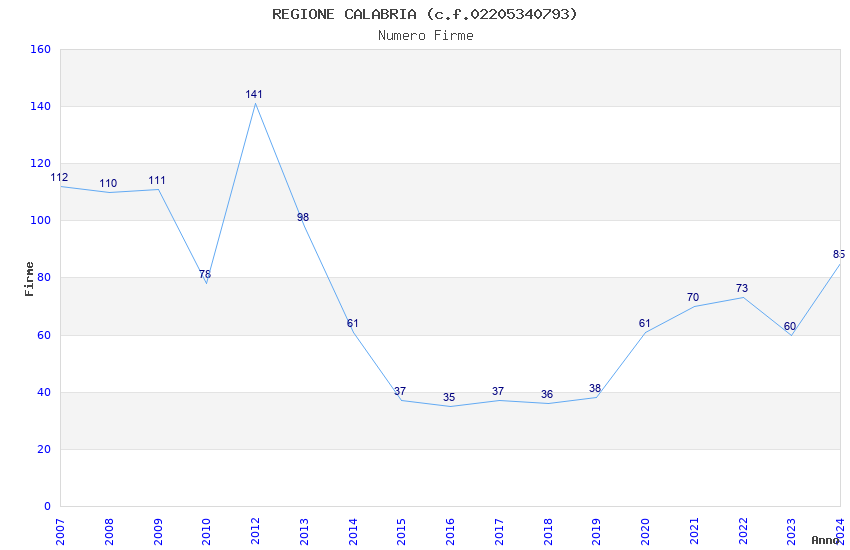Click the y-axis value 60
This screenshot has width=850, height=550.
click(x=44, y=335)
